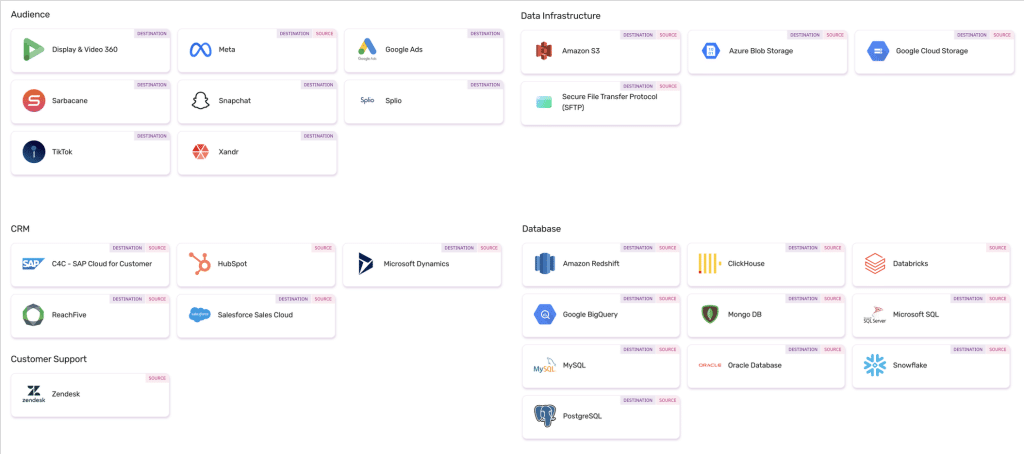Open the HubSpot connector label
The height and width of the screenshot is (454, 1024).
click(232, 264)
